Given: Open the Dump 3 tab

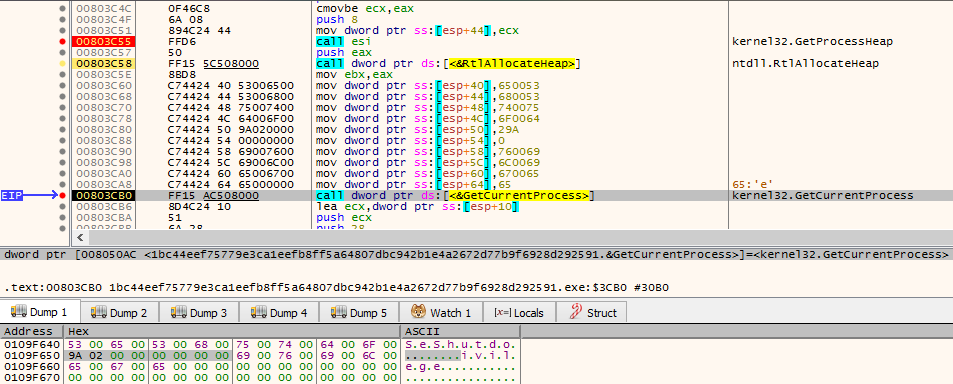Looking at the screenshot, I should tap(199, 313).
